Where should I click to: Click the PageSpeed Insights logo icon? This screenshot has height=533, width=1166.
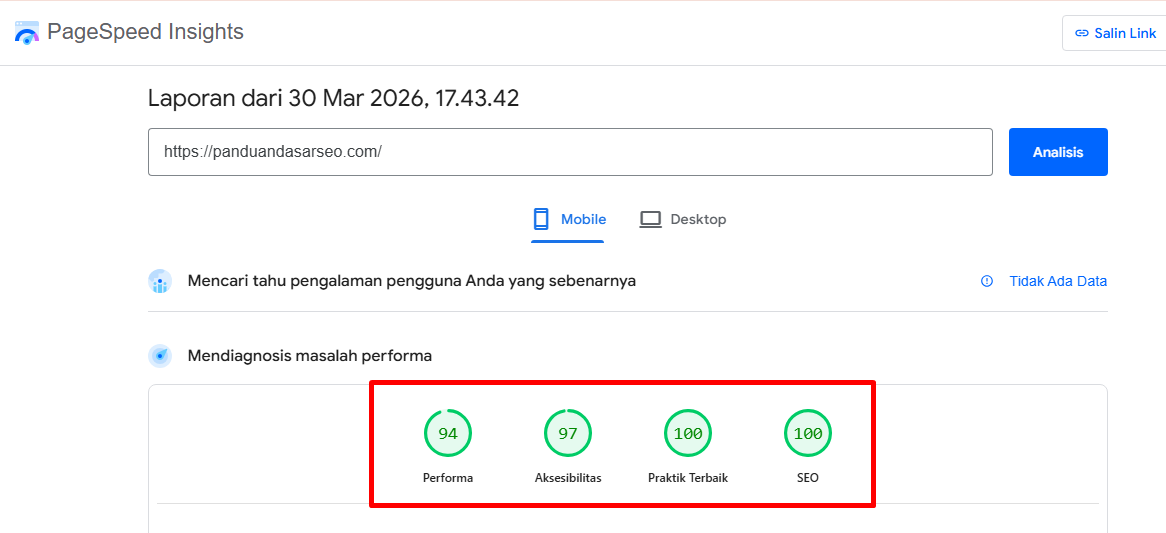(x=27, y=33)
